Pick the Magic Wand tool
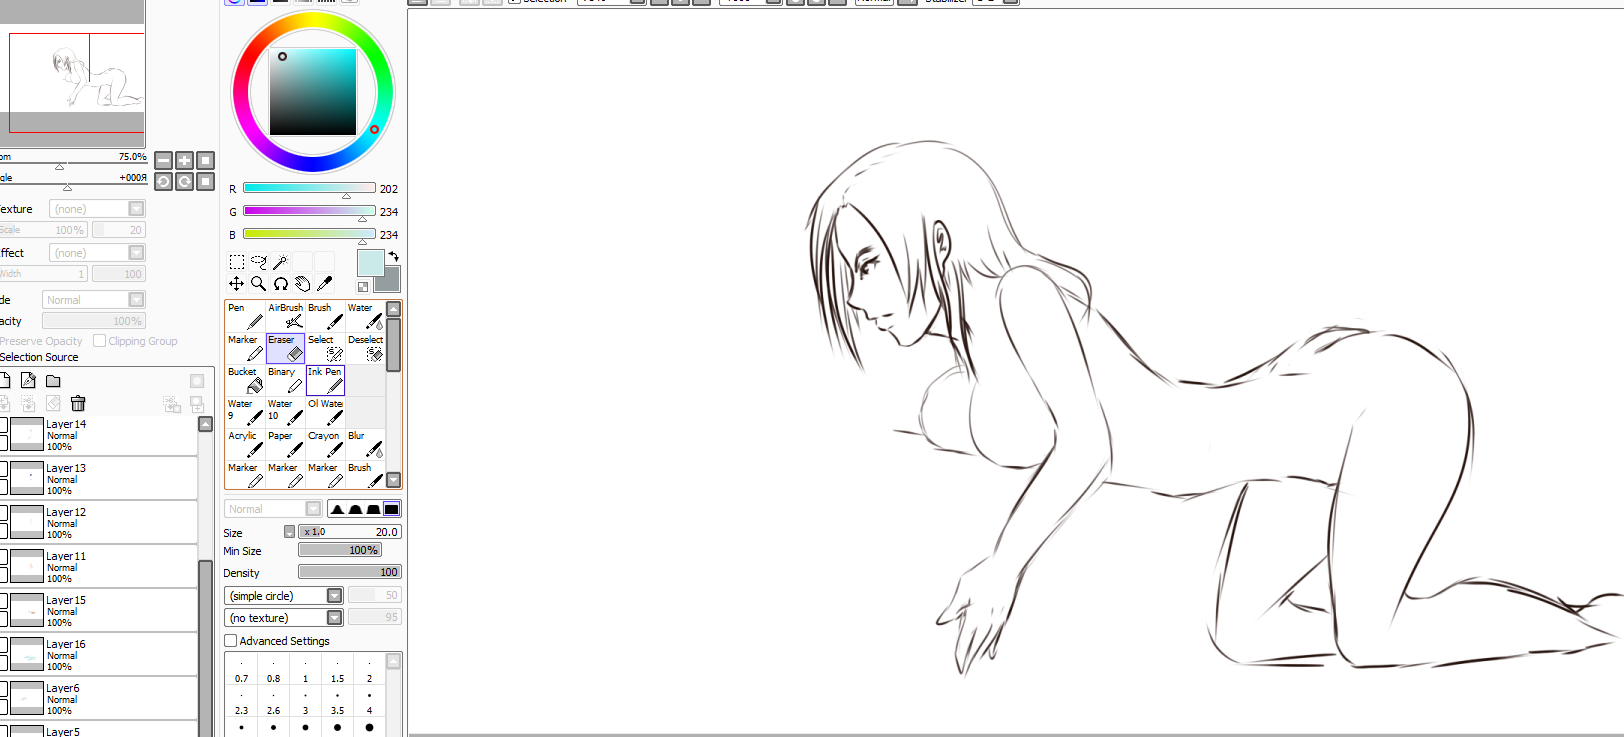Image resolution: width=1624 pixels, height=737 pixels. (280, 262)
